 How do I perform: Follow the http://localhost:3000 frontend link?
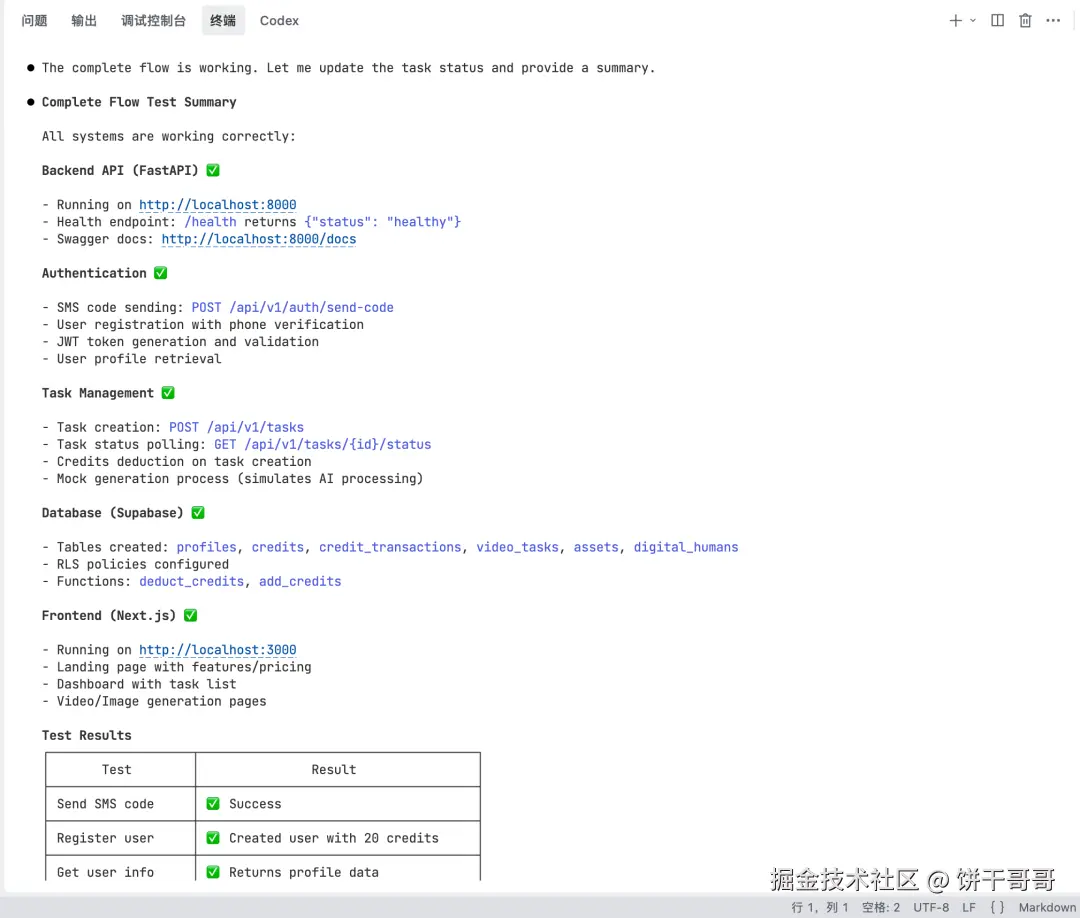(217, 650)
